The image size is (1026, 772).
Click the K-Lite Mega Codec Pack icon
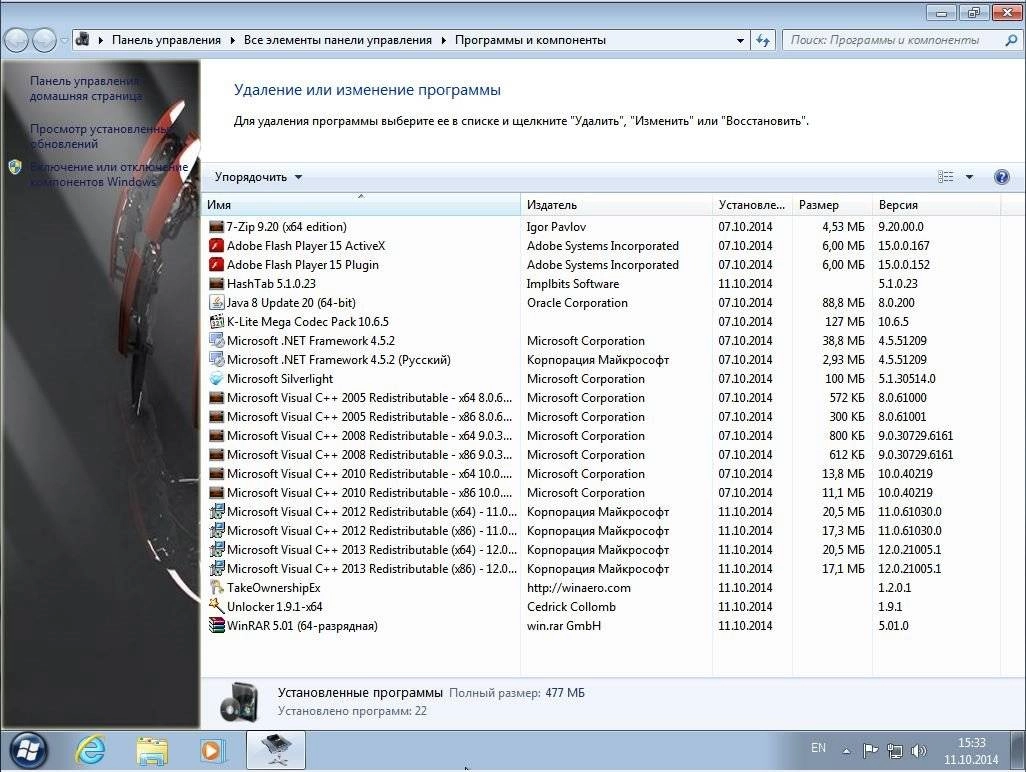(x=217, y=322)
